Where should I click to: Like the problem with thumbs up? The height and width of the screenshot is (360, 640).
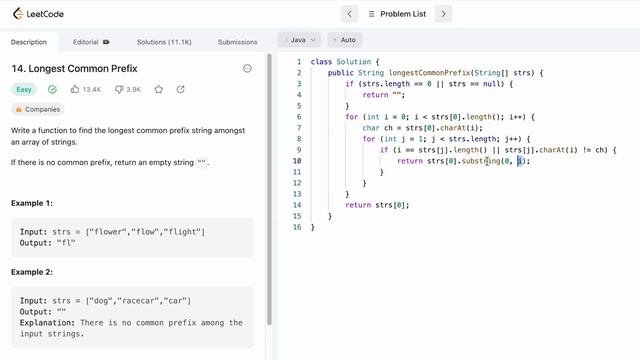click(75, 89)
